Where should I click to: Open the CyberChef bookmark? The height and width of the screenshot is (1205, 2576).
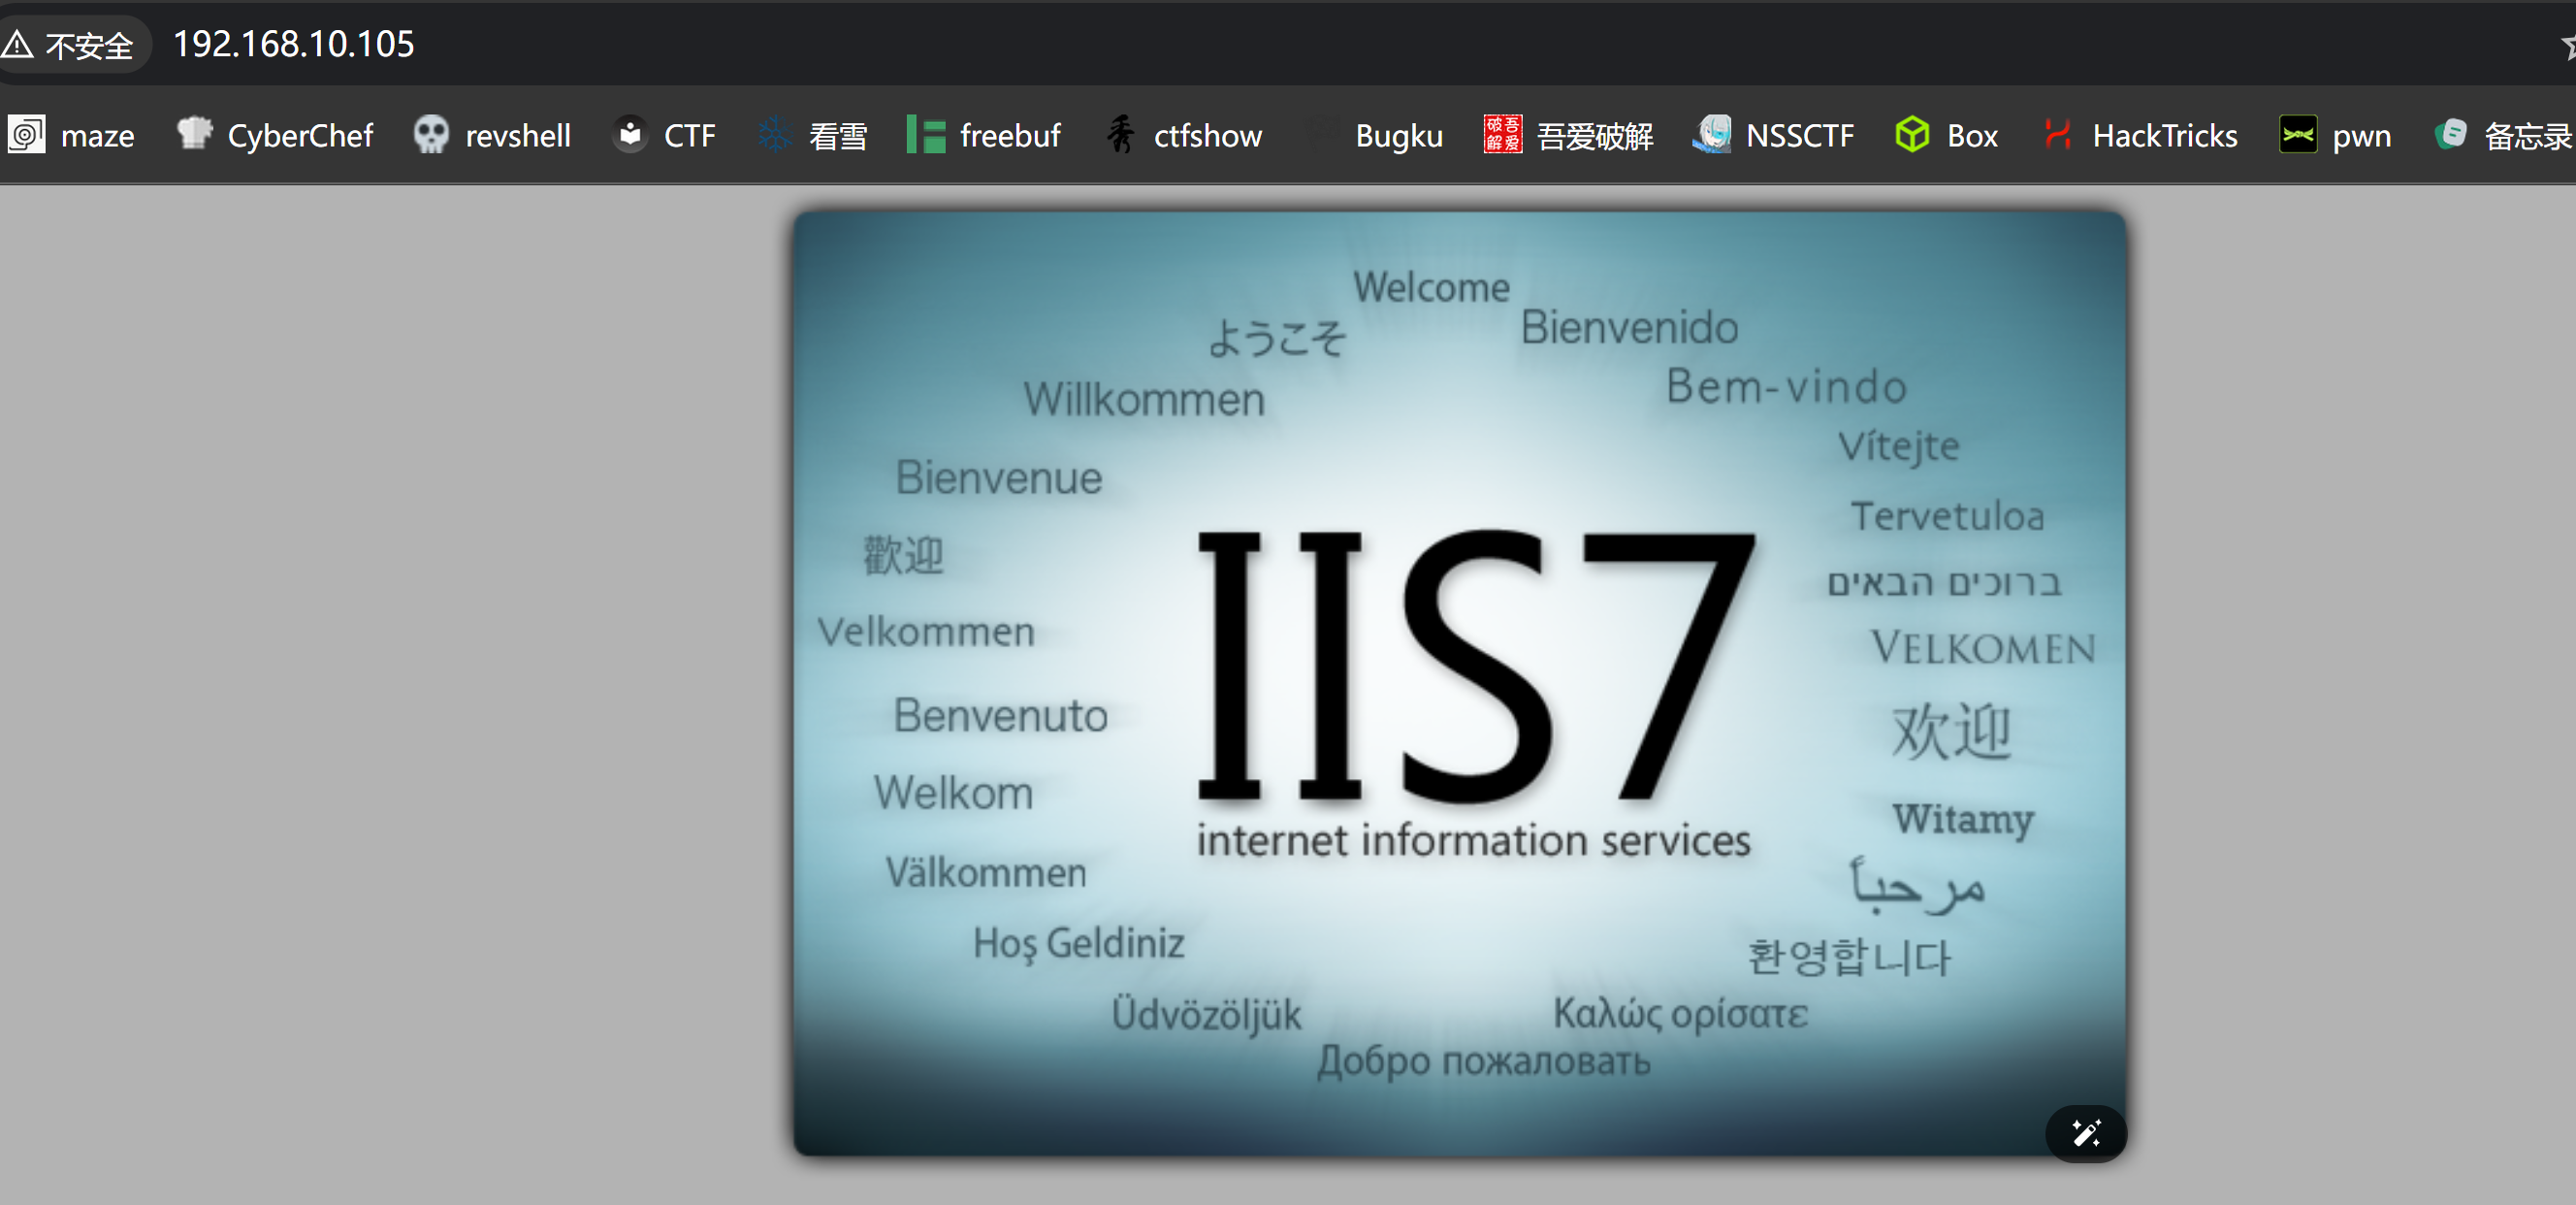tap(275, 134)
